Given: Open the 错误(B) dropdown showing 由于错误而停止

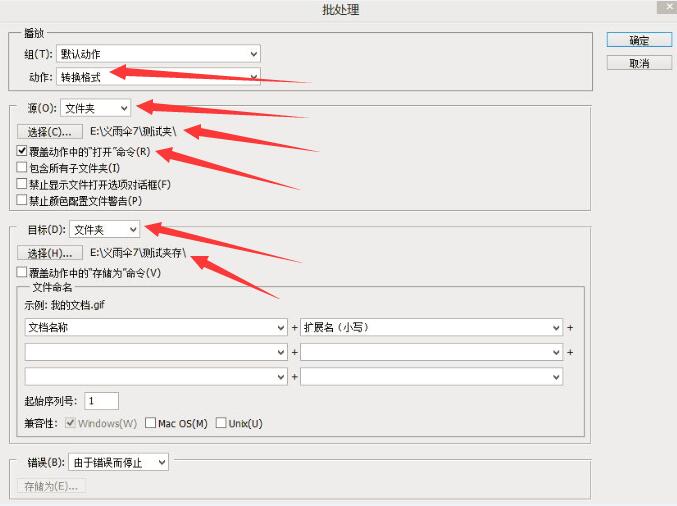Looking at the screenshot, I should point(118,463).
